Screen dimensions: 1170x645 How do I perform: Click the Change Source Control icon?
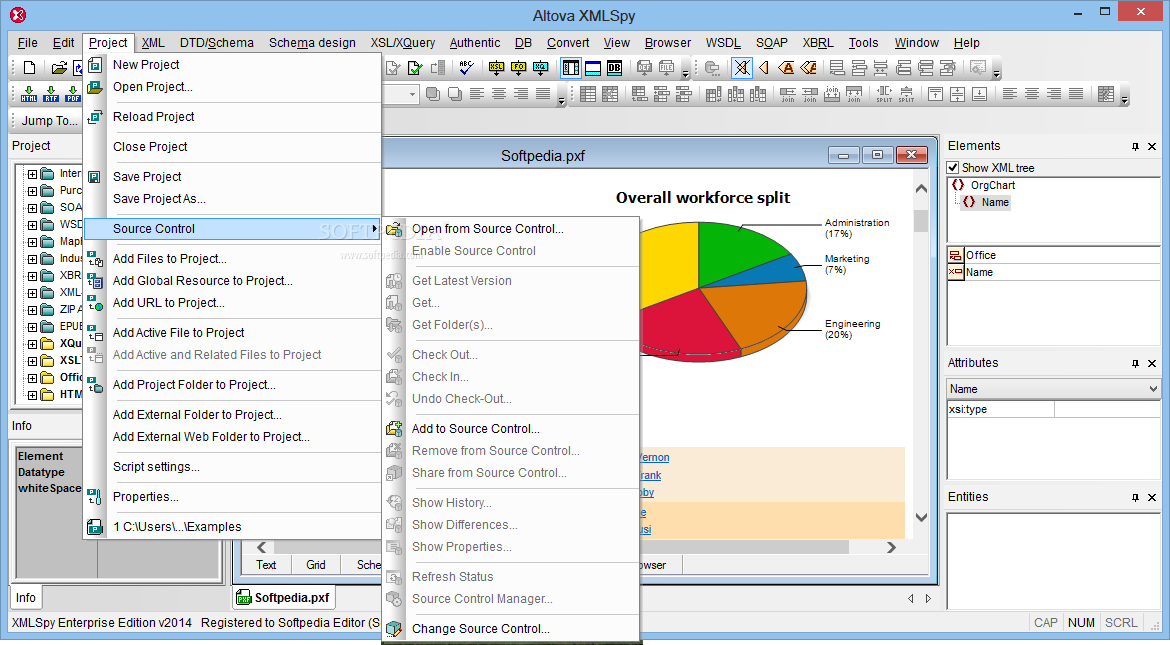tap(394, 629)
